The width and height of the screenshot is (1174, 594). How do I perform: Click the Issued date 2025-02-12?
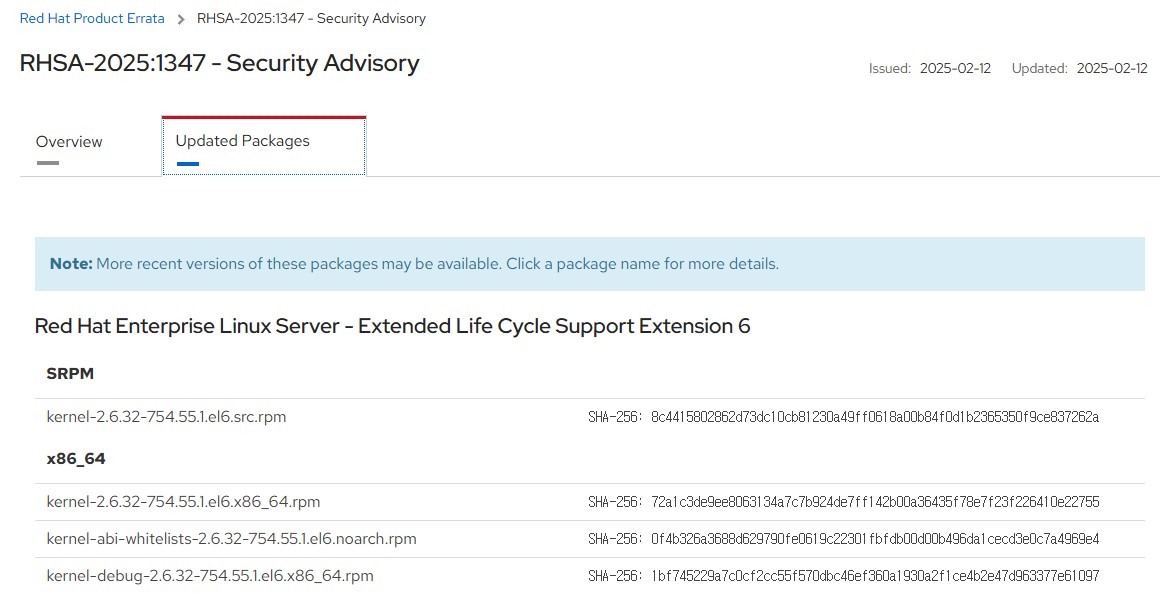pos(955,68)
